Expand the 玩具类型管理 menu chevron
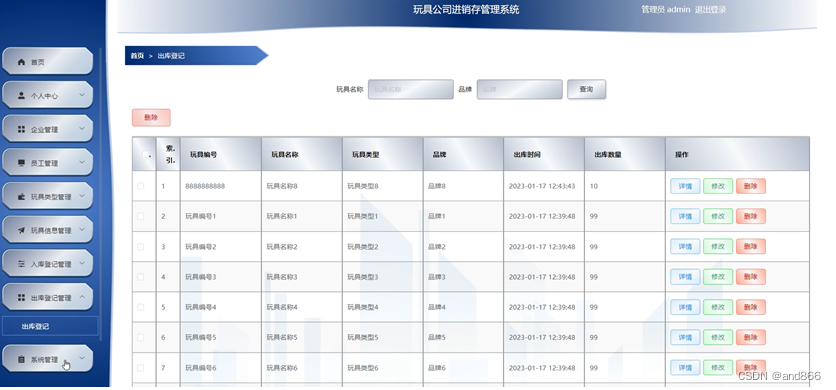 [82, 196]
